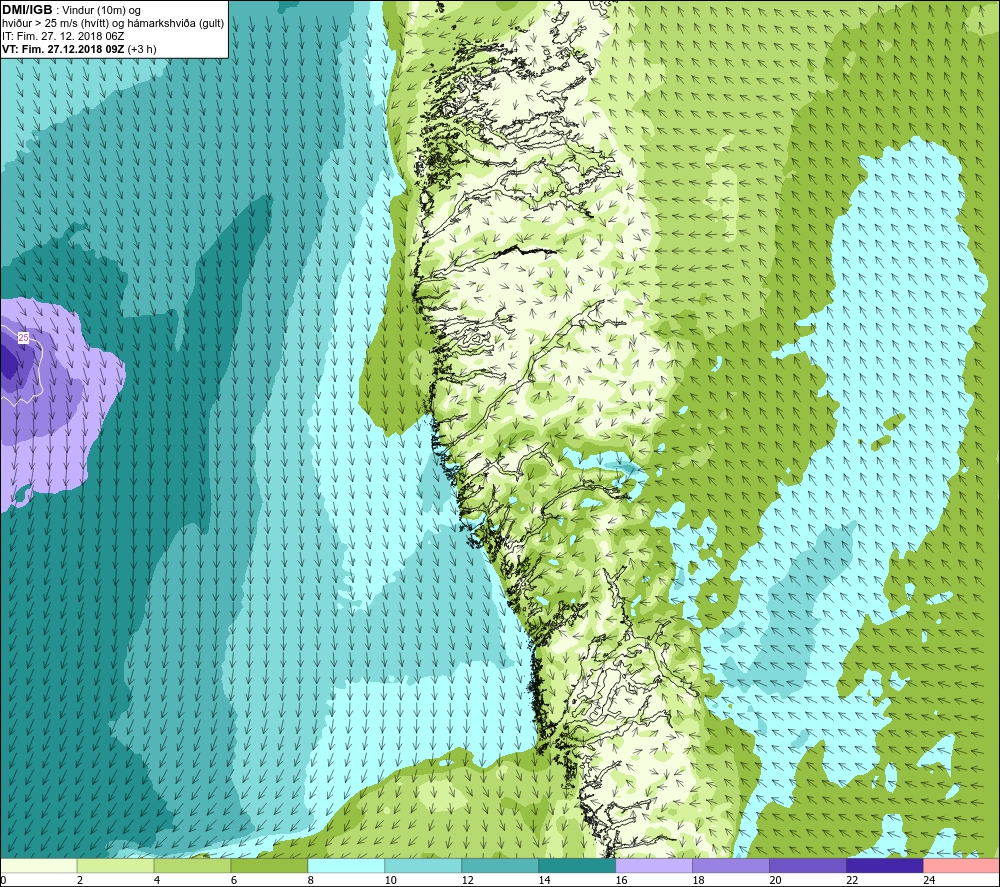
Task: Click the "IT: Fim. 27. 12. 2018 06Z" line
Action: point(63,36)
